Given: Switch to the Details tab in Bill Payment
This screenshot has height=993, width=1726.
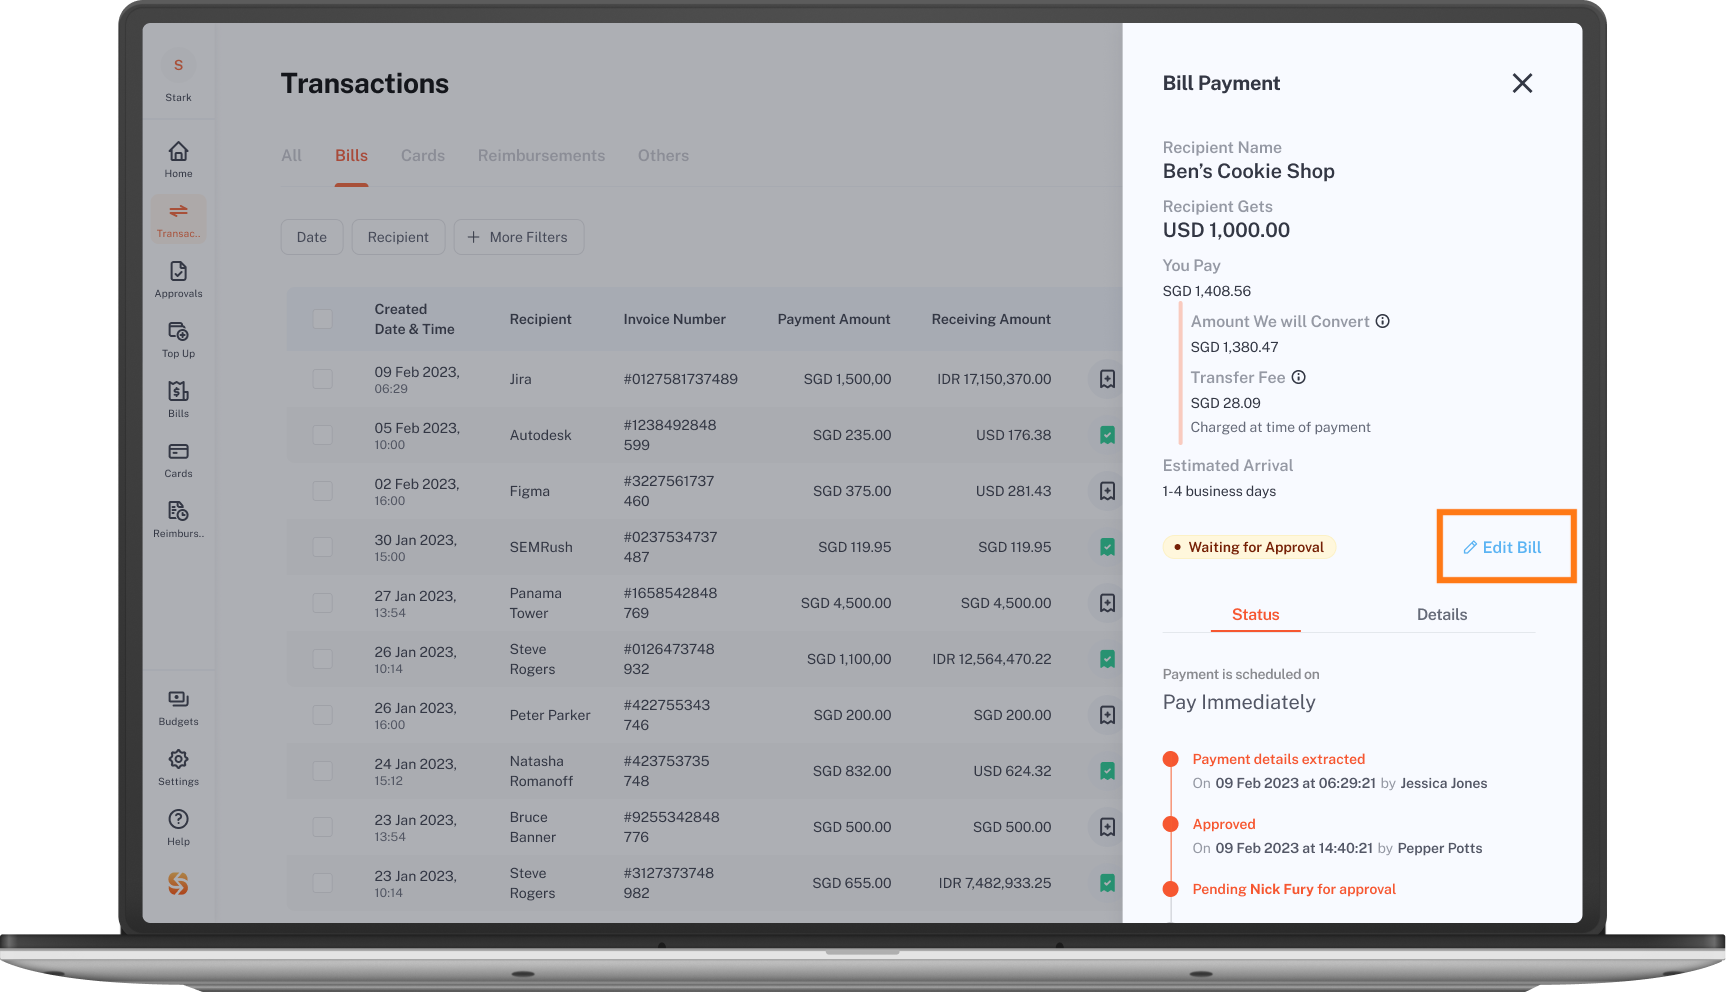Looking at the screenshot, I should click(1442, 615).
